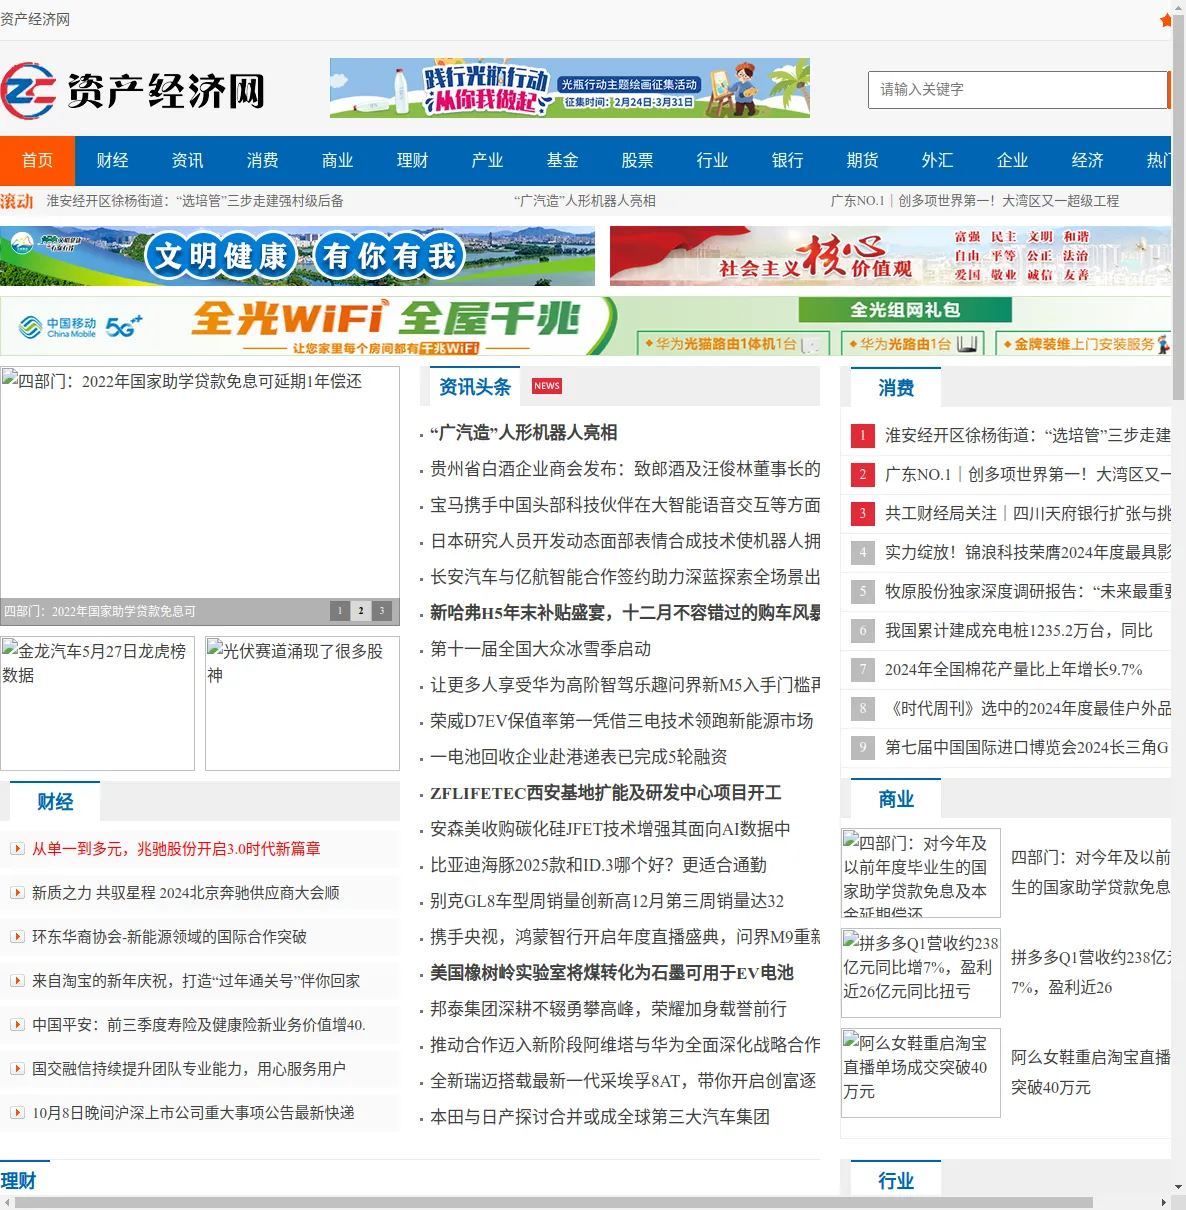
Task: Read “广汽造”人形机器人亮相 headline article
Action: click(524, 433)
